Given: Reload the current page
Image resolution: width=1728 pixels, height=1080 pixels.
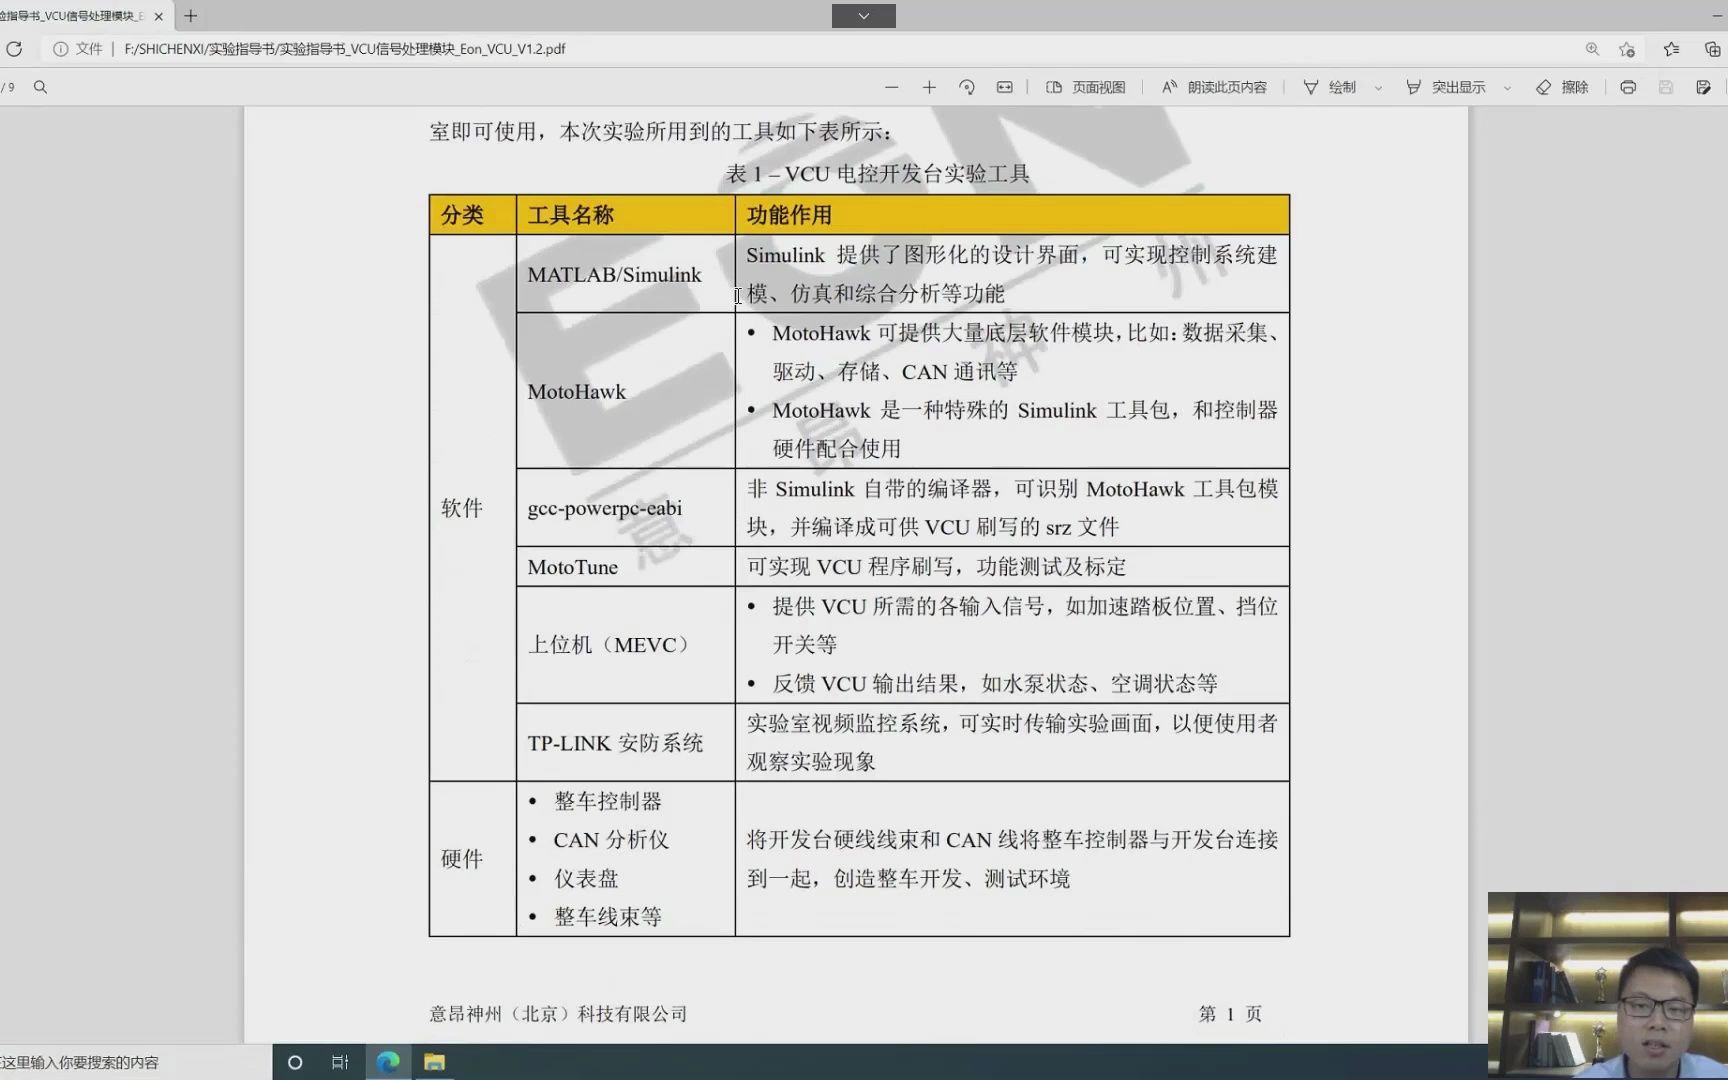Looking at the screenshot, I should point(15,48).
